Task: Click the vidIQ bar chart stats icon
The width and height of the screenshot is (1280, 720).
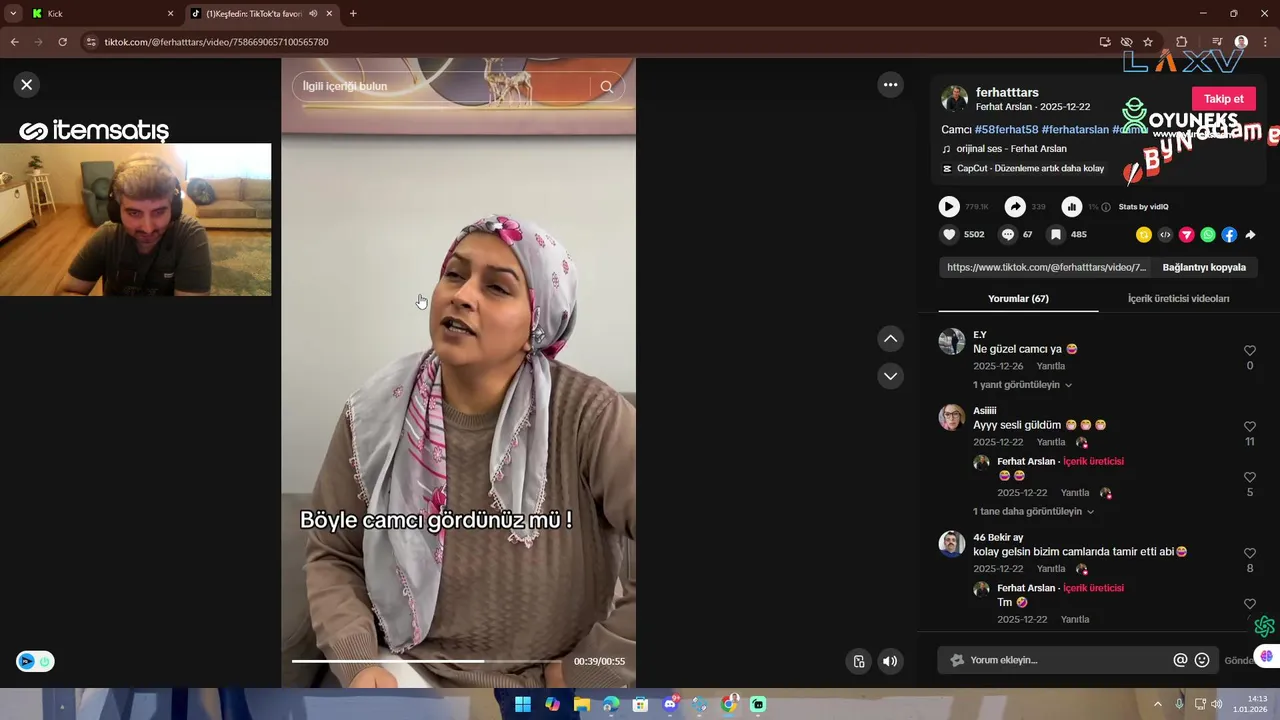Action: point(1072,207)
